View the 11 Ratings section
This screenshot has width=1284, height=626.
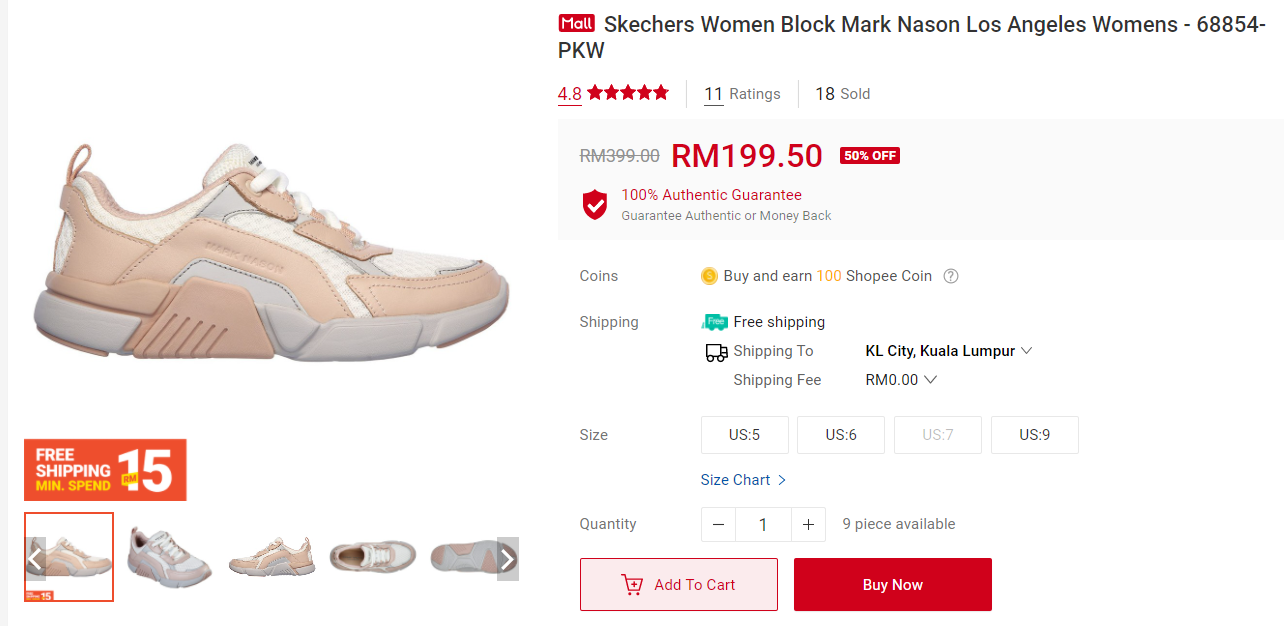pyautogui.click(x=742, y=94)
